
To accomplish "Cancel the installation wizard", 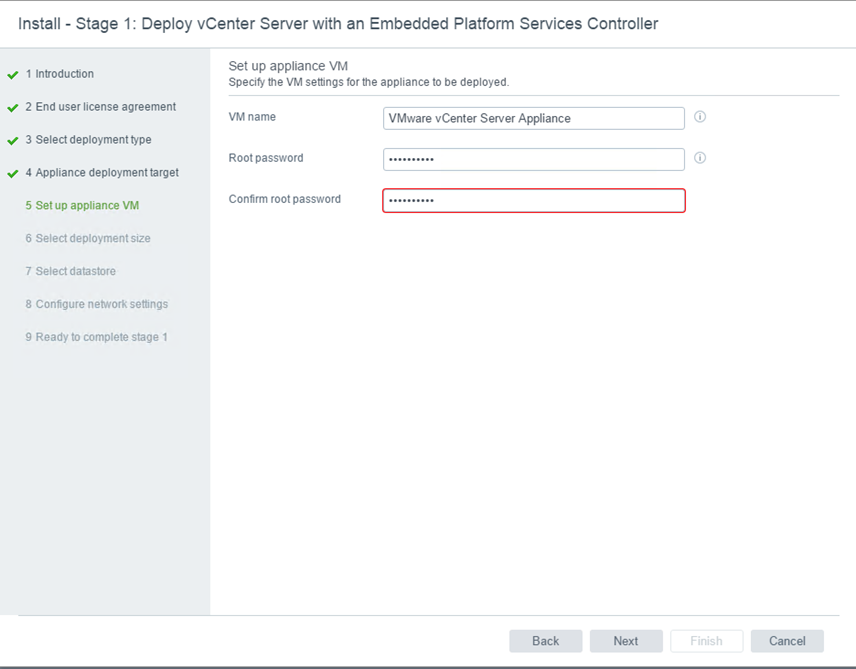I will click(787, 641).
